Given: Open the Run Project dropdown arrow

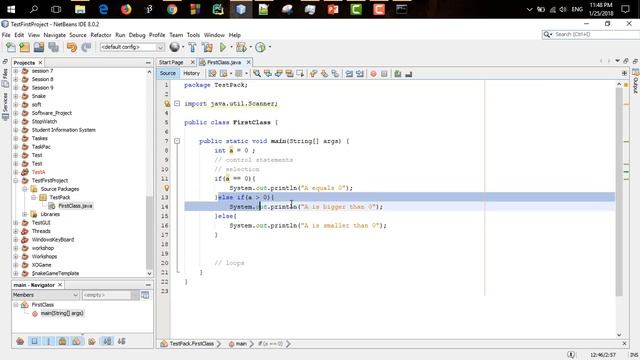Looking at the screenshot, I should pos(231,47).
